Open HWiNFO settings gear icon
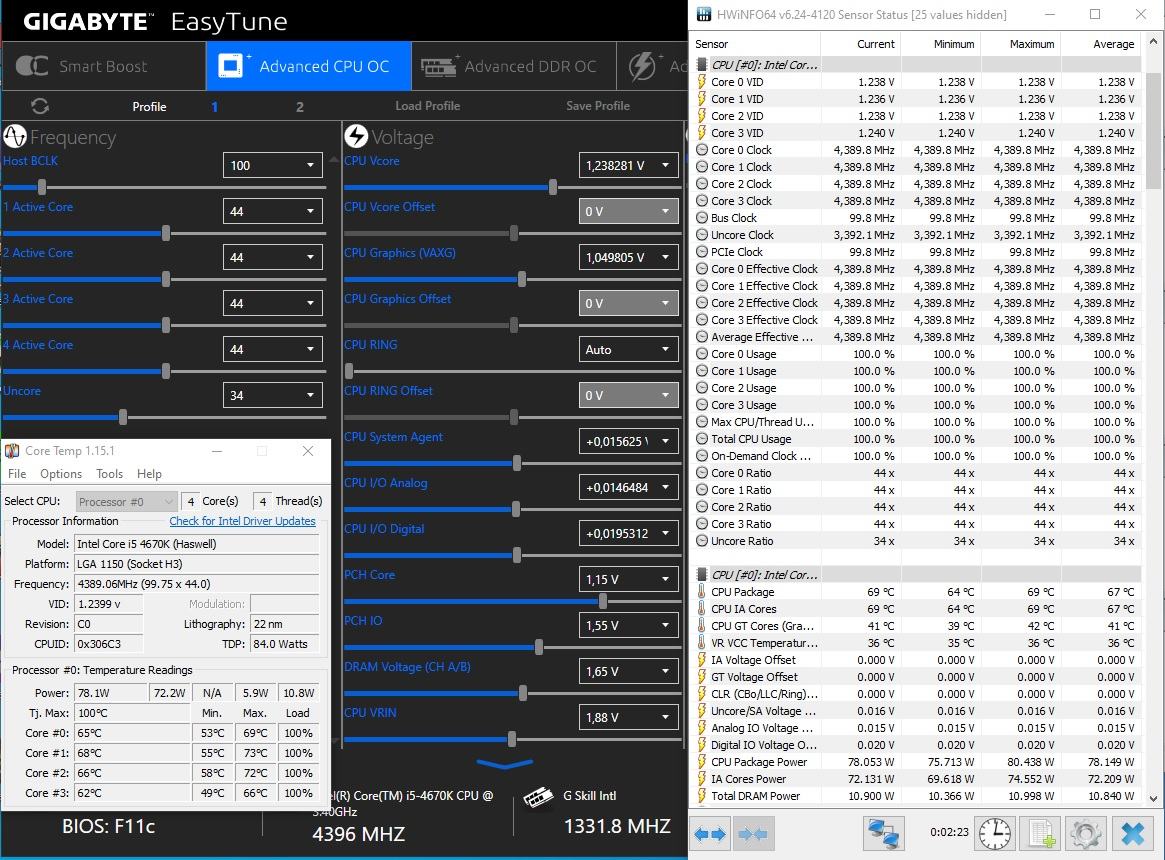Viewport: 1165px width, 860px height. (x=1086, y=833)
